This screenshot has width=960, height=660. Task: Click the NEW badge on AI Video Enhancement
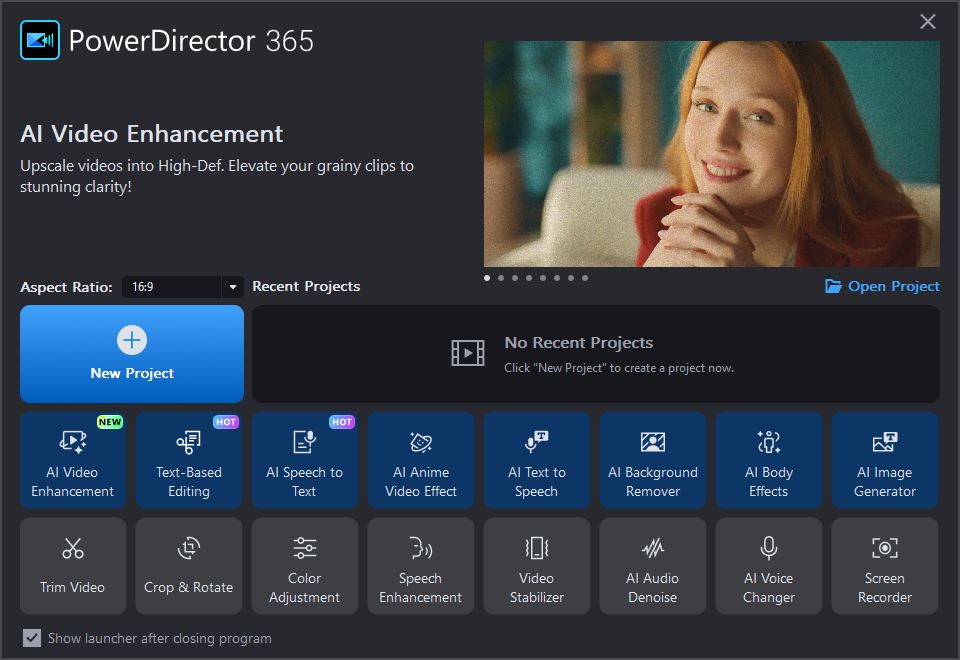click(110, 422)
